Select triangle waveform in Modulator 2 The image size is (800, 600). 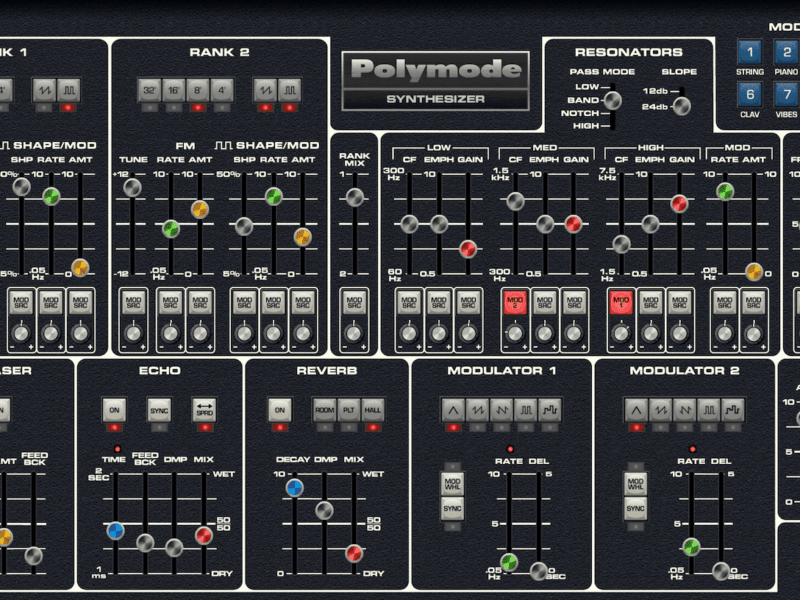(636, 410)
